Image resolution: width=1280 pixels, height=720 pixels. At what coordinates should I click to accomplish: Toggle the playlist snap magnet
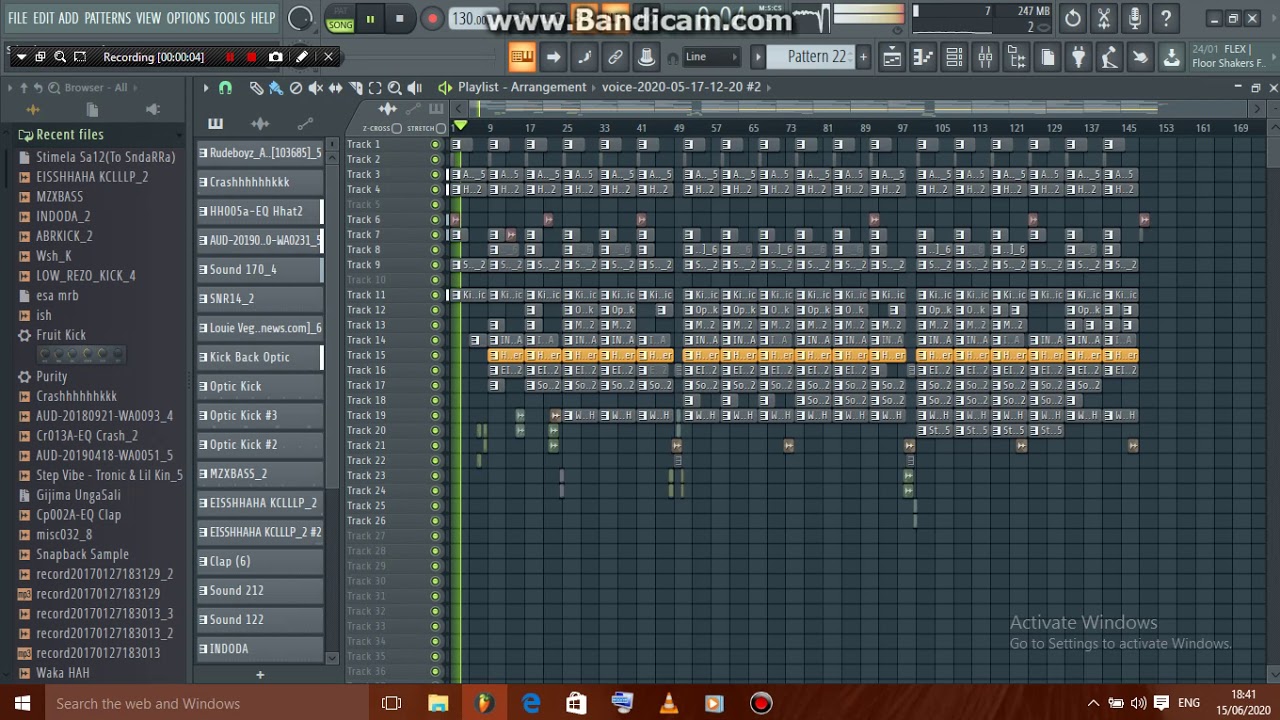225,88
